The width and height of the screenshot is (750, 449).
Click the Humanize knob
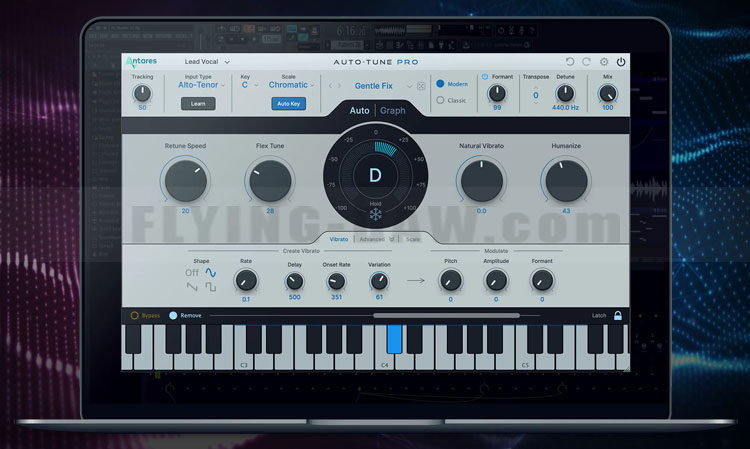coord(566,181)
